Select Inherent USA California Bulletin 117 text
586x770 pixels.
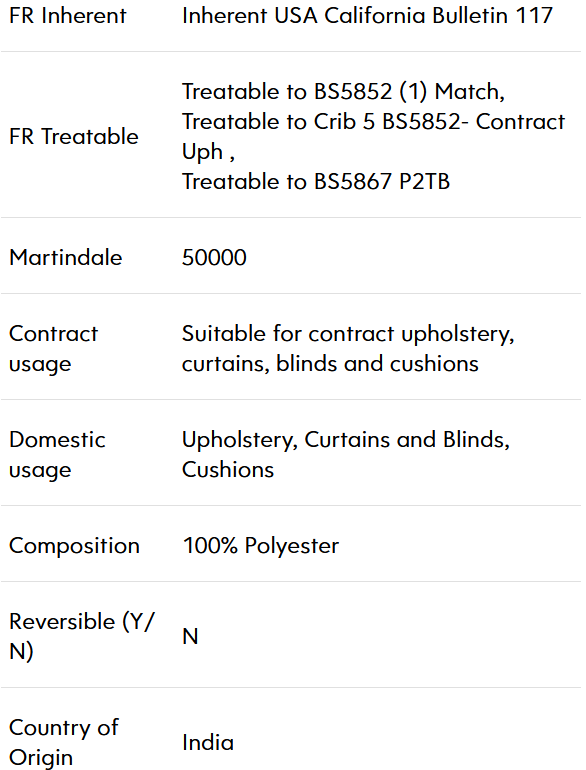click(x=367, y=16)
